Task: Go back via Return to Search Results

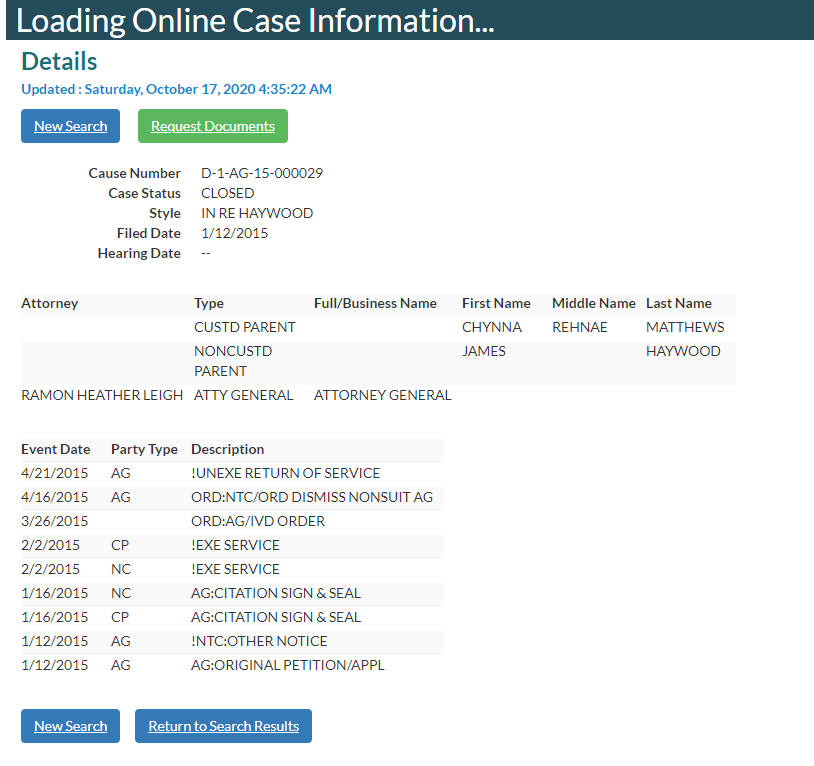Action: tap(223, 726)
